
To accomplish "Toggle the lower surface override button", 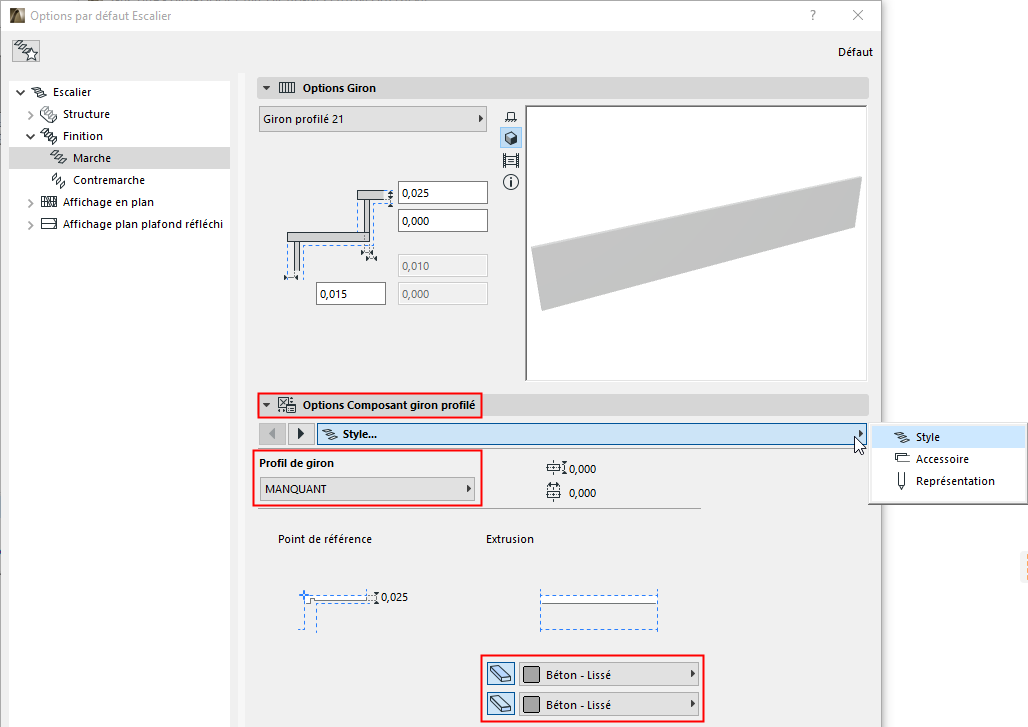I will (501, 704).
